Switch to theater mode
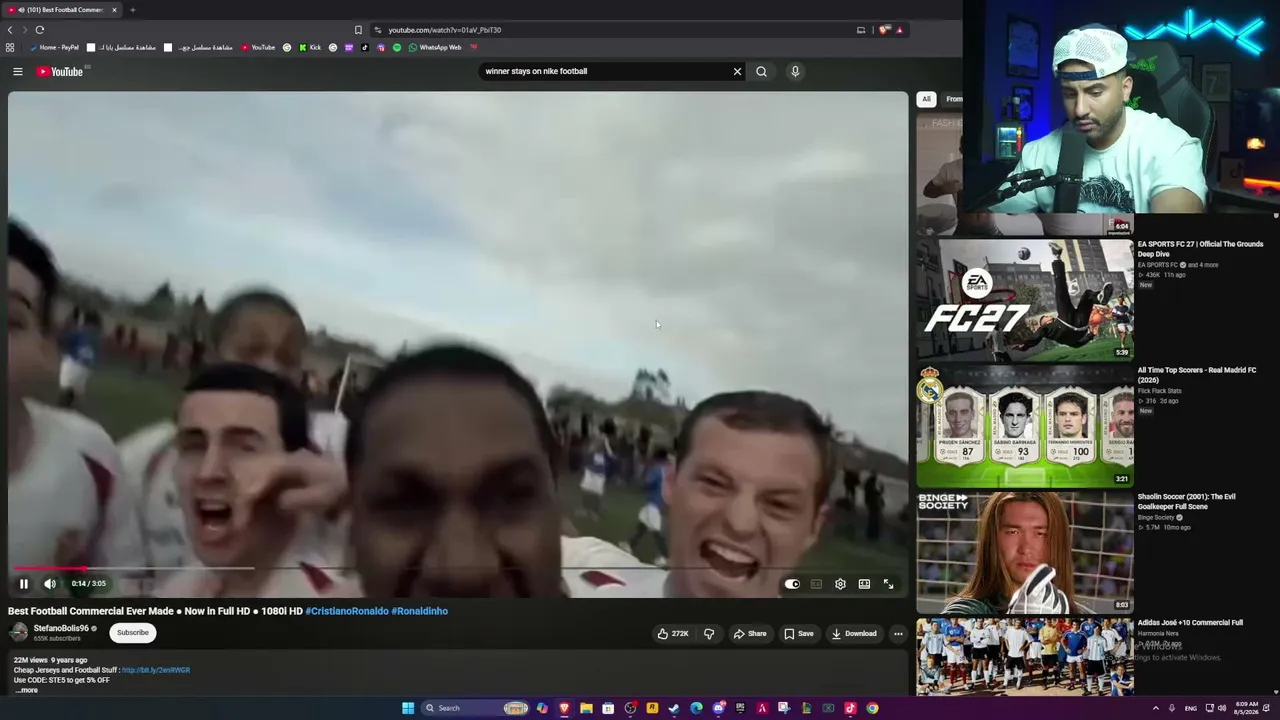Image resolution: width=1280 pixels, height=720 pixels. pyautogui.click(x=864, y=584)
